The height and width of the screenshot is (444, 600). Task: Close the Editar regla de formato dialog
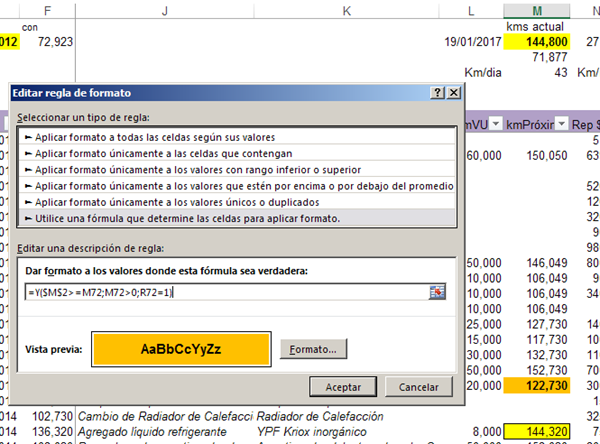(454, 93)
